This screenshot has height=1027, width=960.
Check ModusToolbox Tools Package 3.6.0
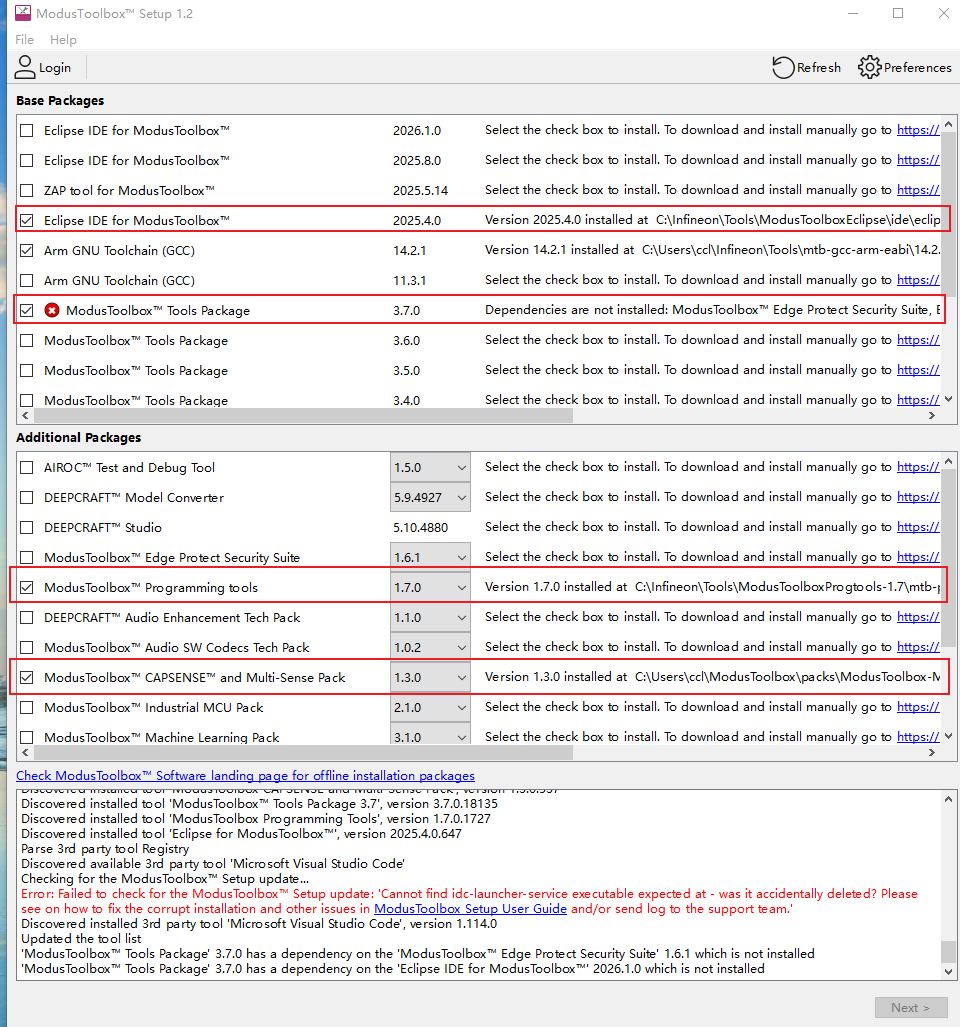(27, 341)
